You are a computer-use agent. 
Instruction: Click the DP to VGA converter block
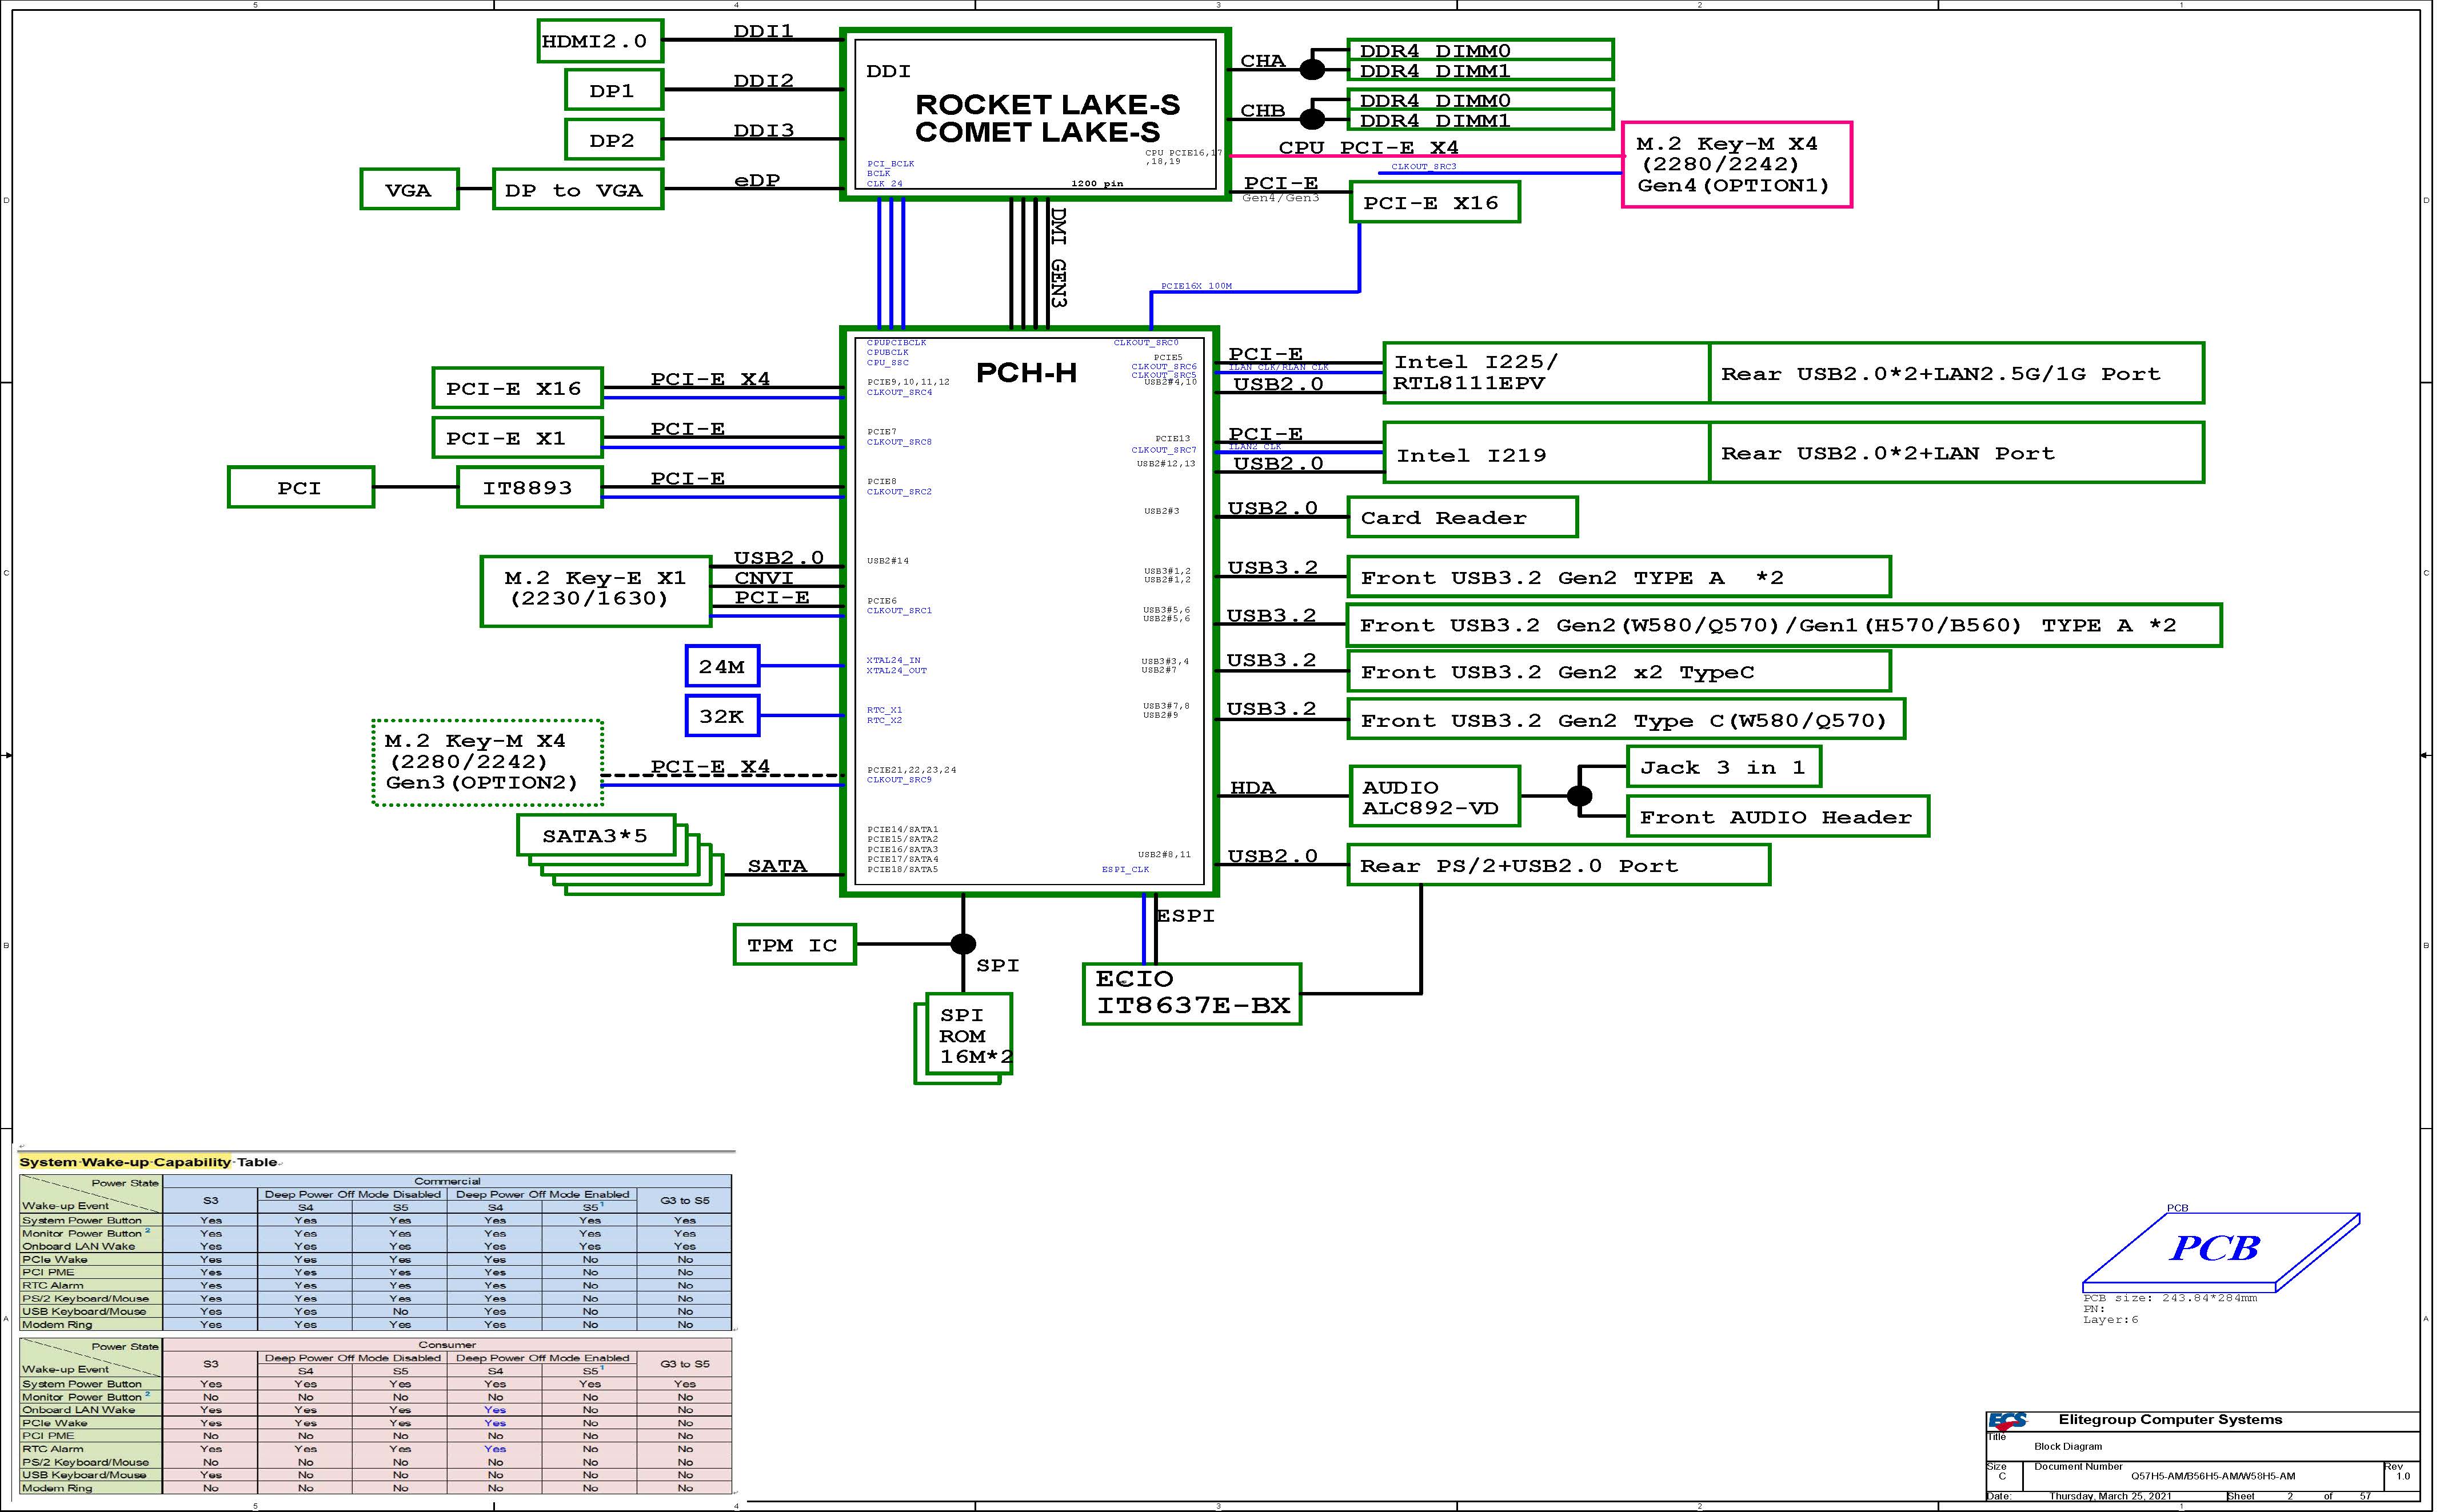(x=577, y=190)
